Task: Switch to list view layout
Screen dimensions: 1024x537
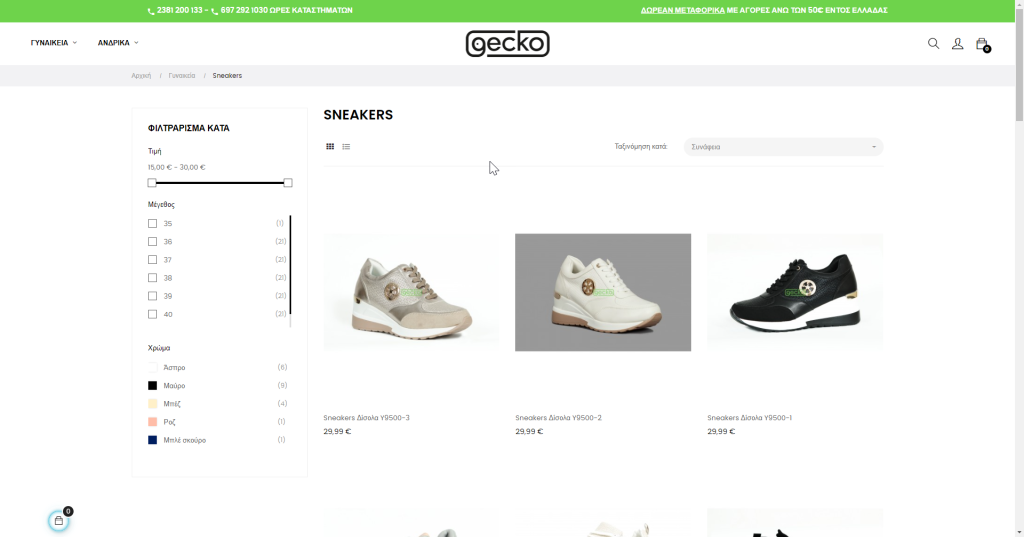Action: coord(346,146)
